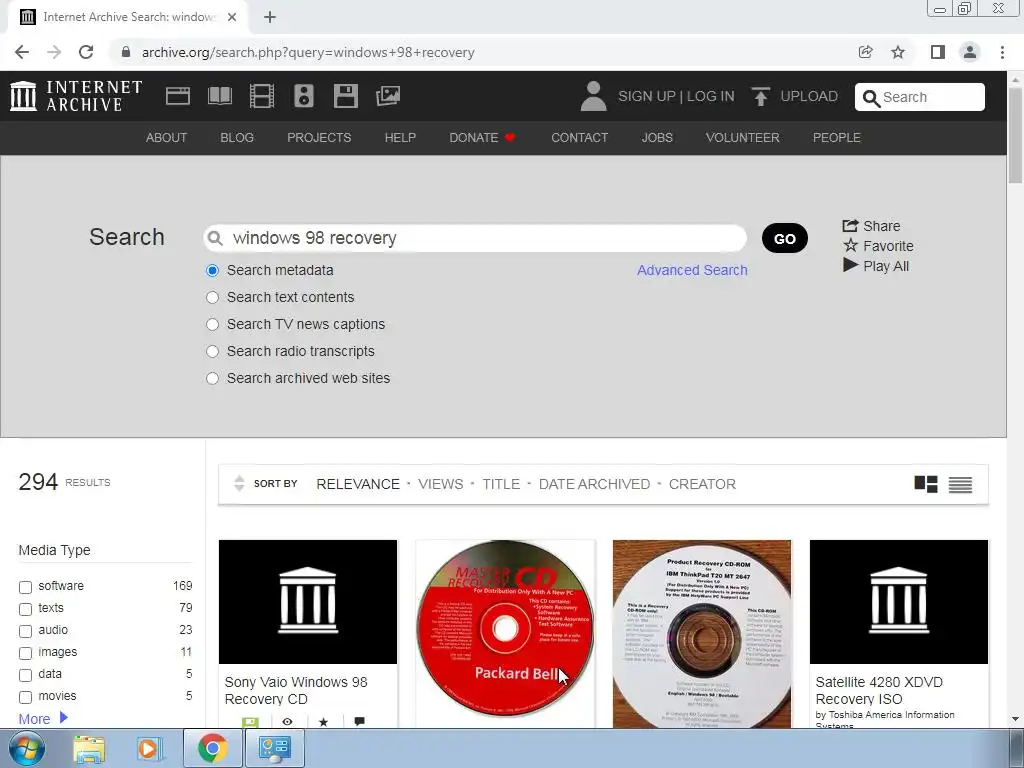The width and height of the screenshot is (1024, 768).
Task: Open Sony Vaio Windows 98 Recovery CD title
Action: pos(296,690)
